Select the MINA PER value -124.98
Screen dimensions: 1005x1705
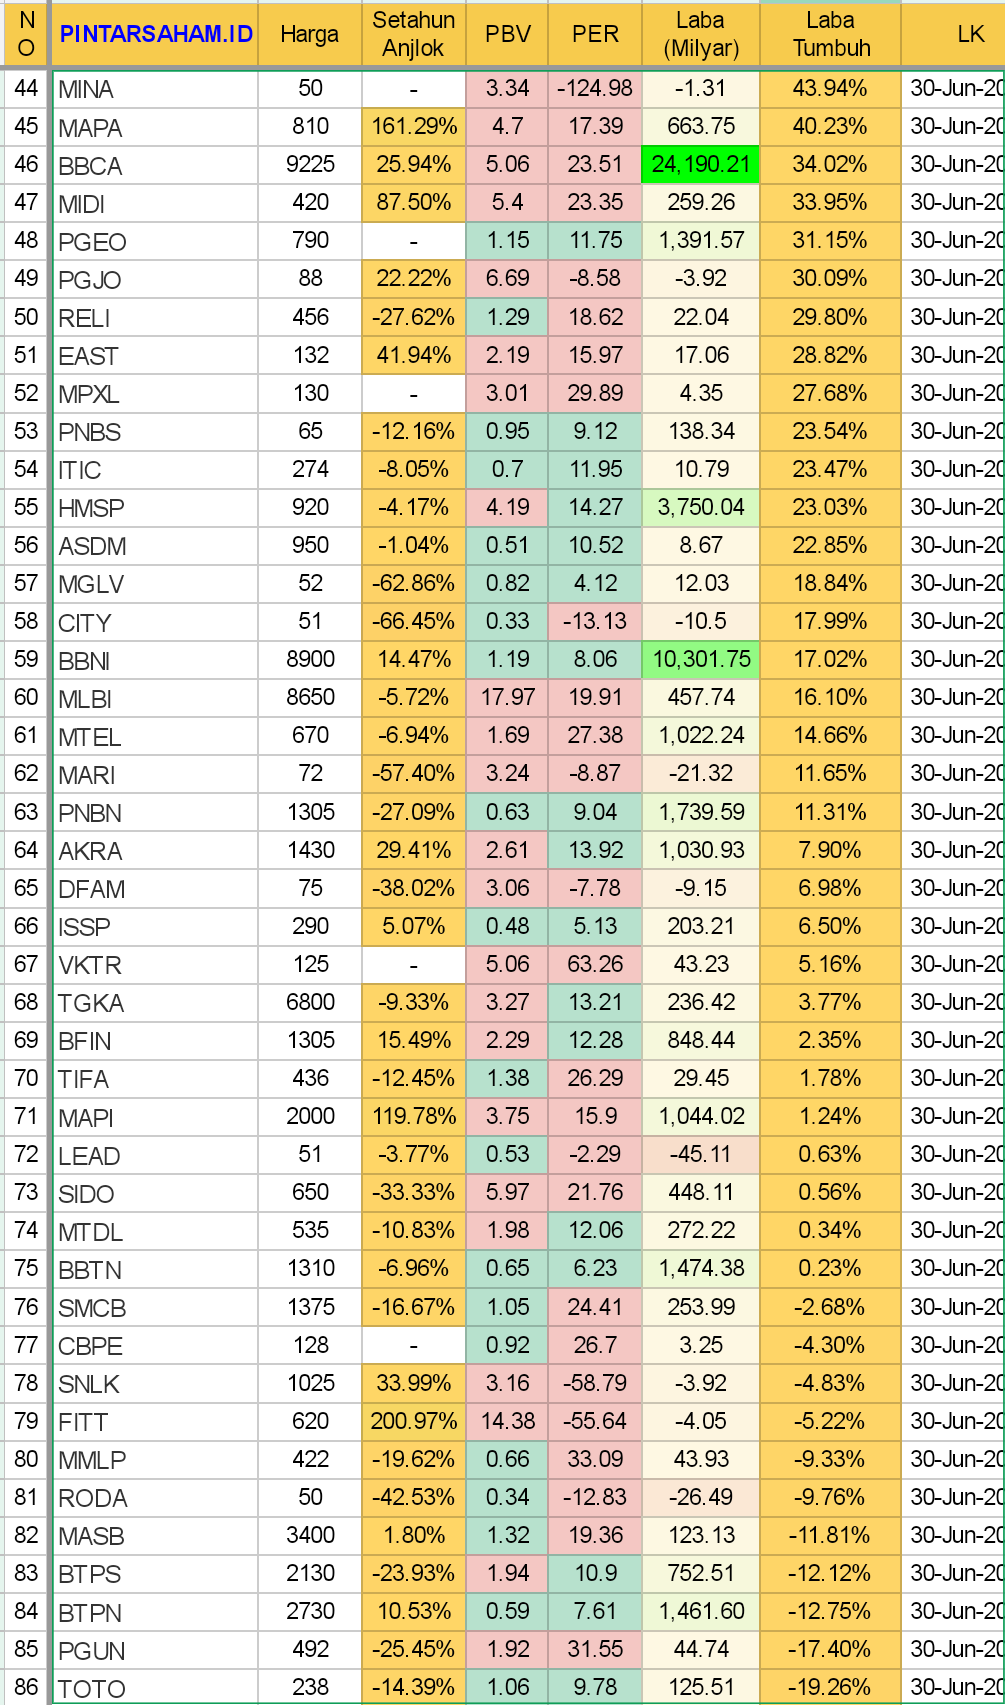[x=595, y=89]
